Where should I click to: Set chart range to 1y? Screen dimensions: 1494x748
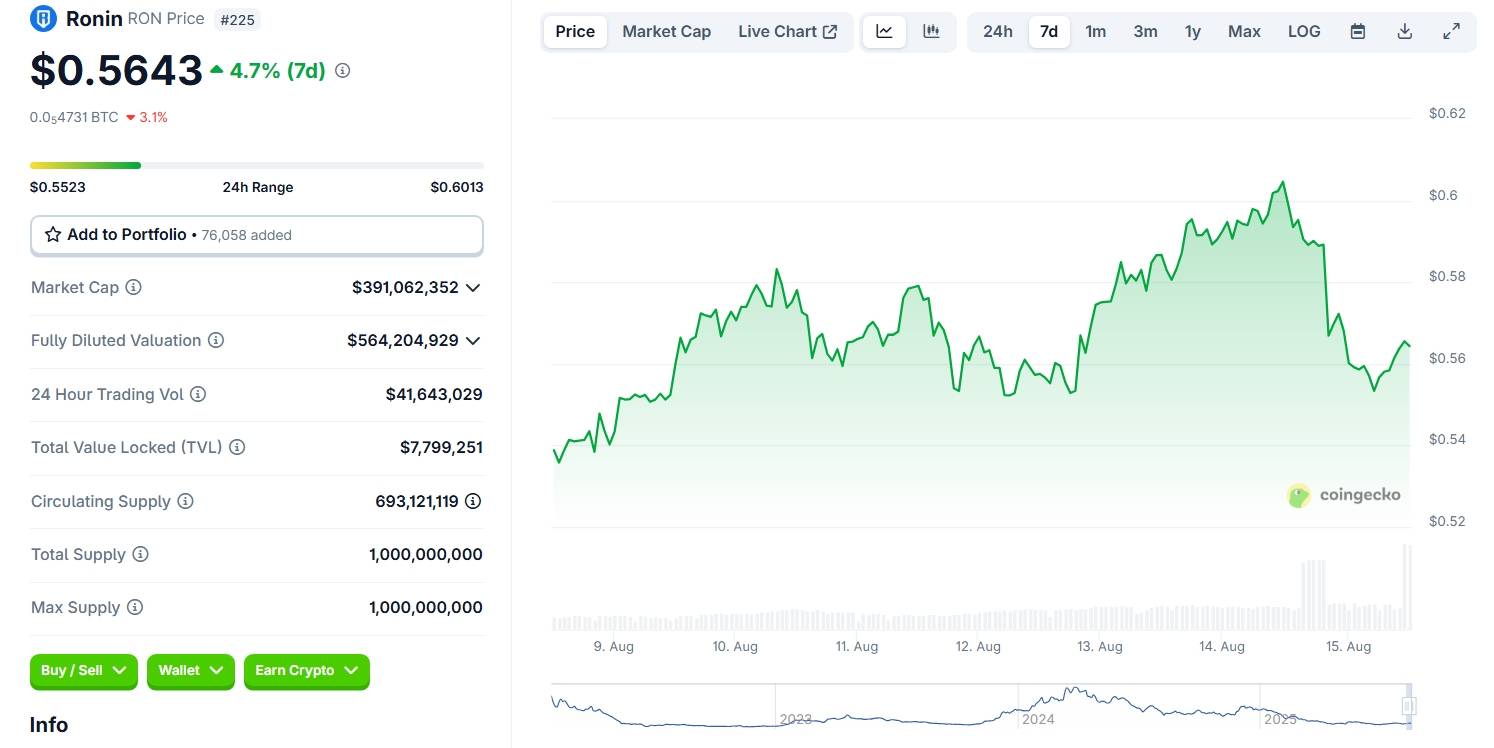[1193, 31]
